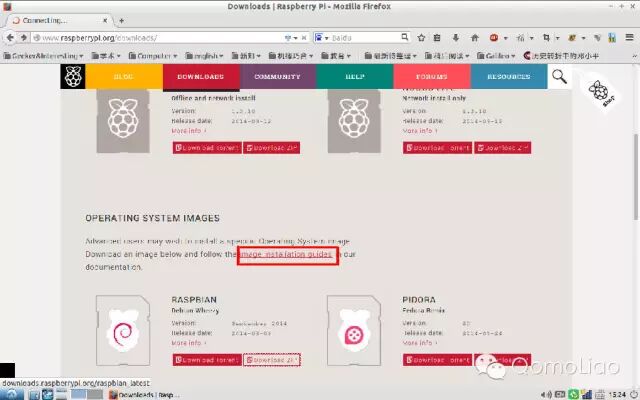Viewport: 640px width, 400px height.
Task: Download ZIP for offline and network install
Action: click(x=271, y=148)
